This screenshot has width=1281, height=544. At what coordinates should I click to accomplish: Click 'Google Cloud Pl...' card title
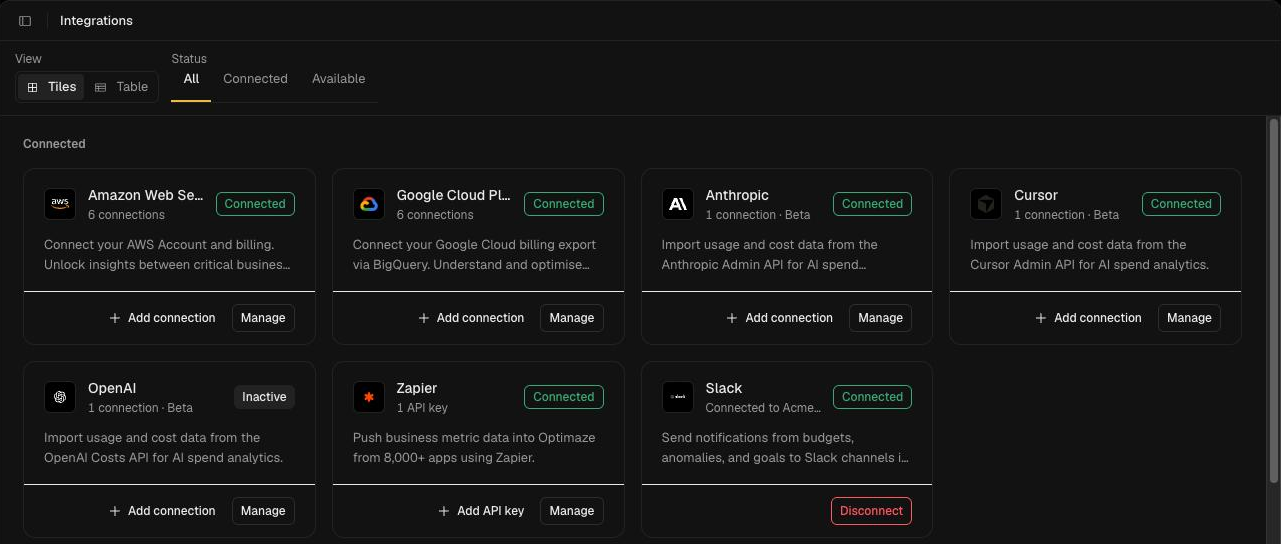[x=454, y=195]
